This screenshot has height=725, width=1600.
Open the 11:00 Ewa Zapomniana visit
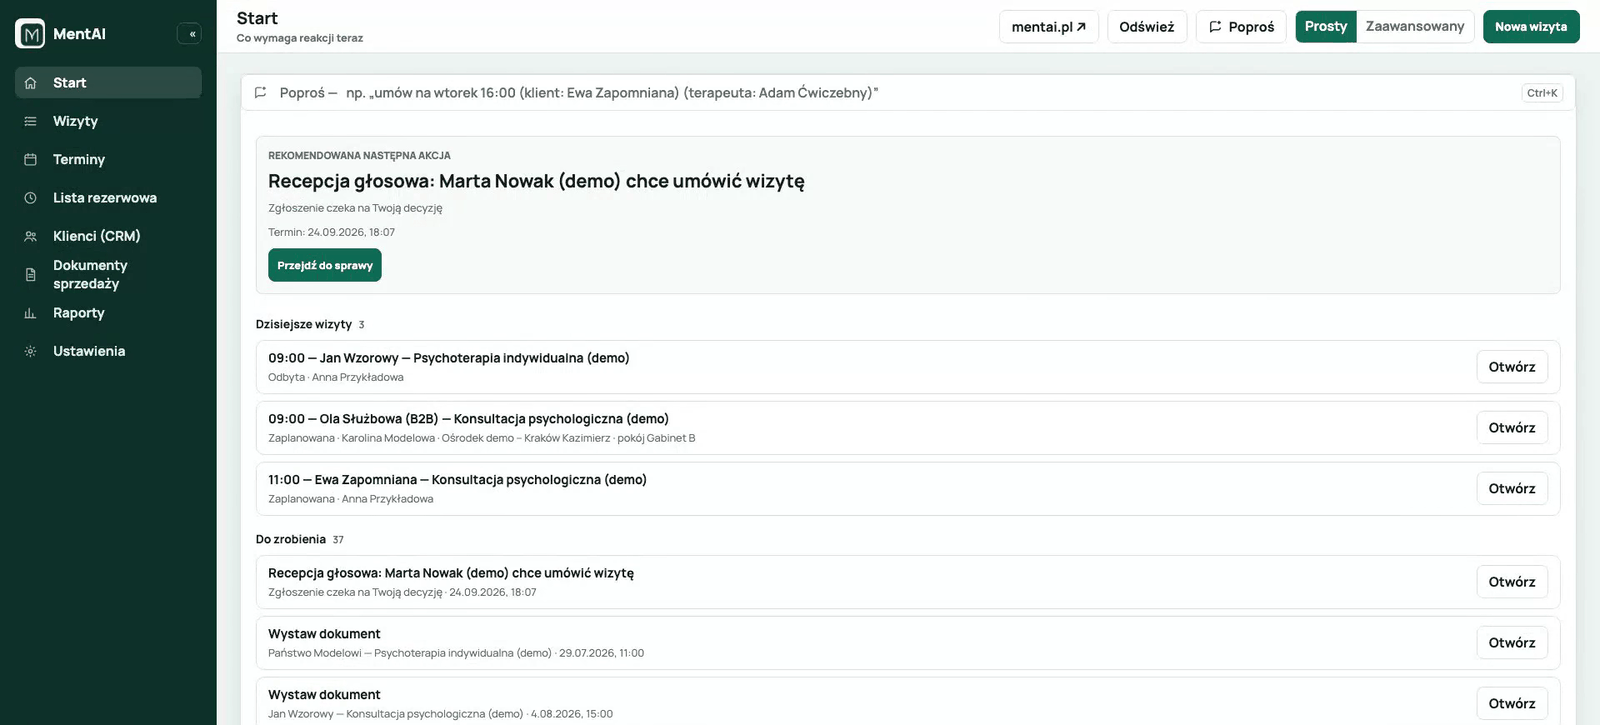click(x=1512, y=489)
